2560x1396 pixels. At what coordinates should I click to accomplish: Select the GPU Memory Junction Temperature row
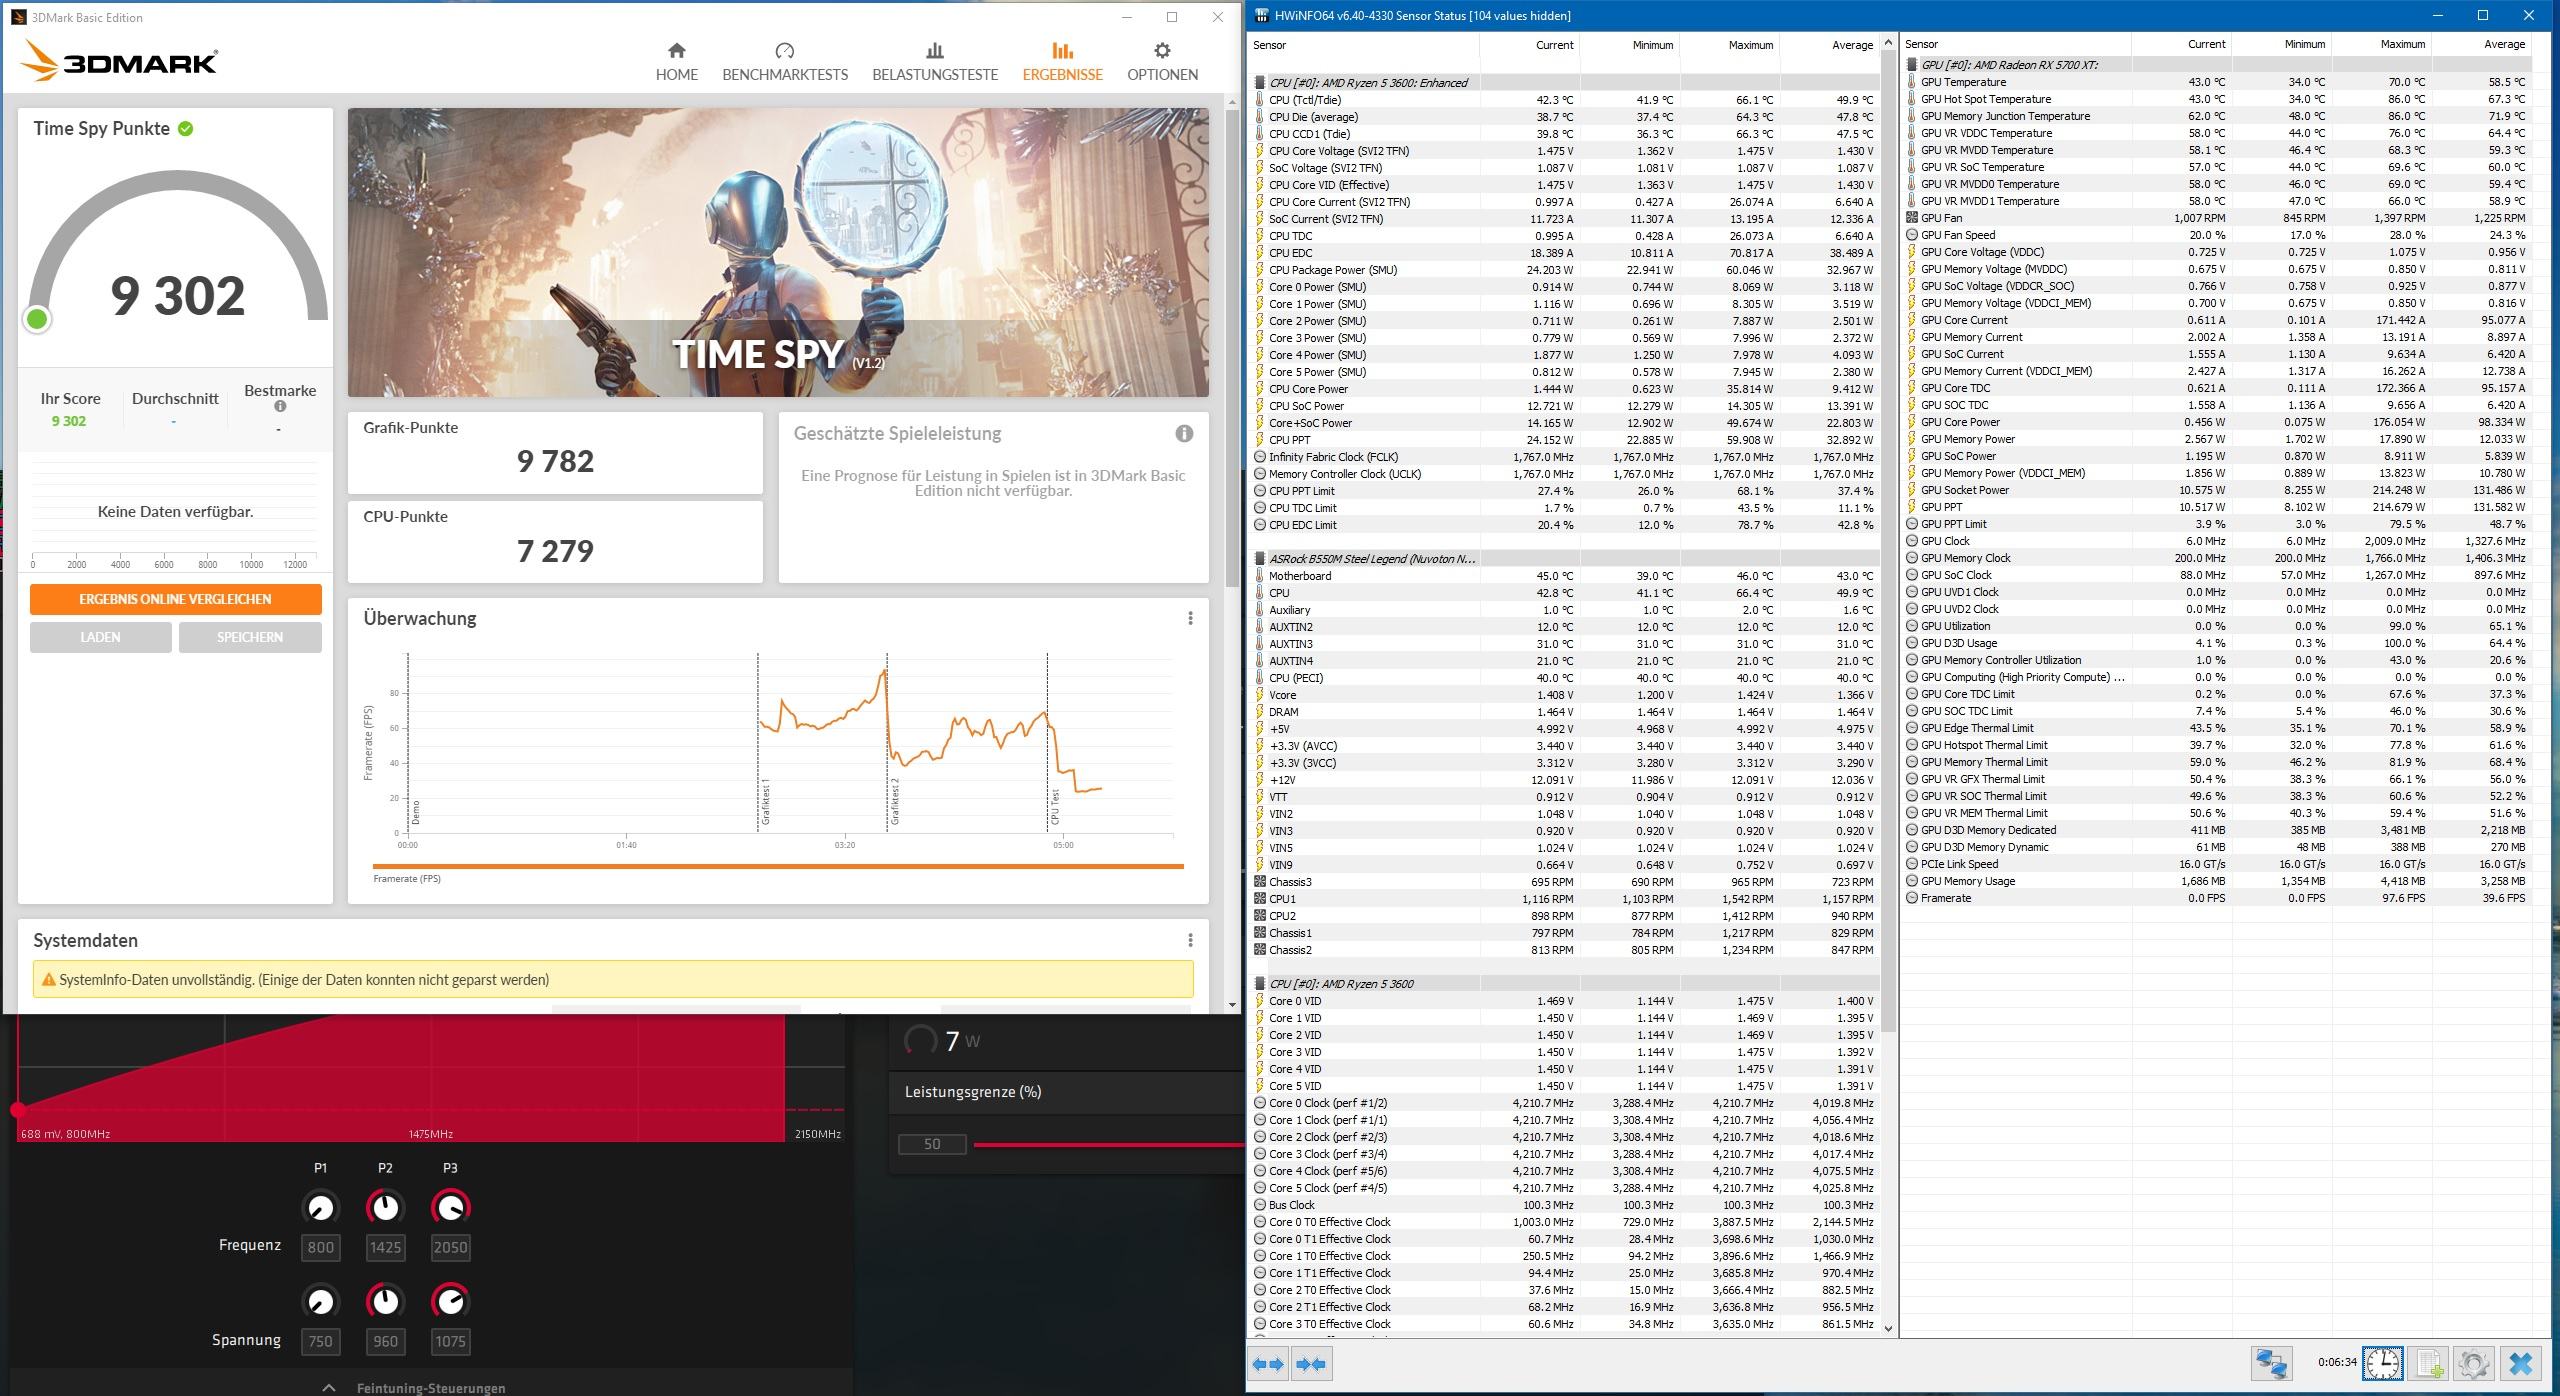(x=2216, y=116)
